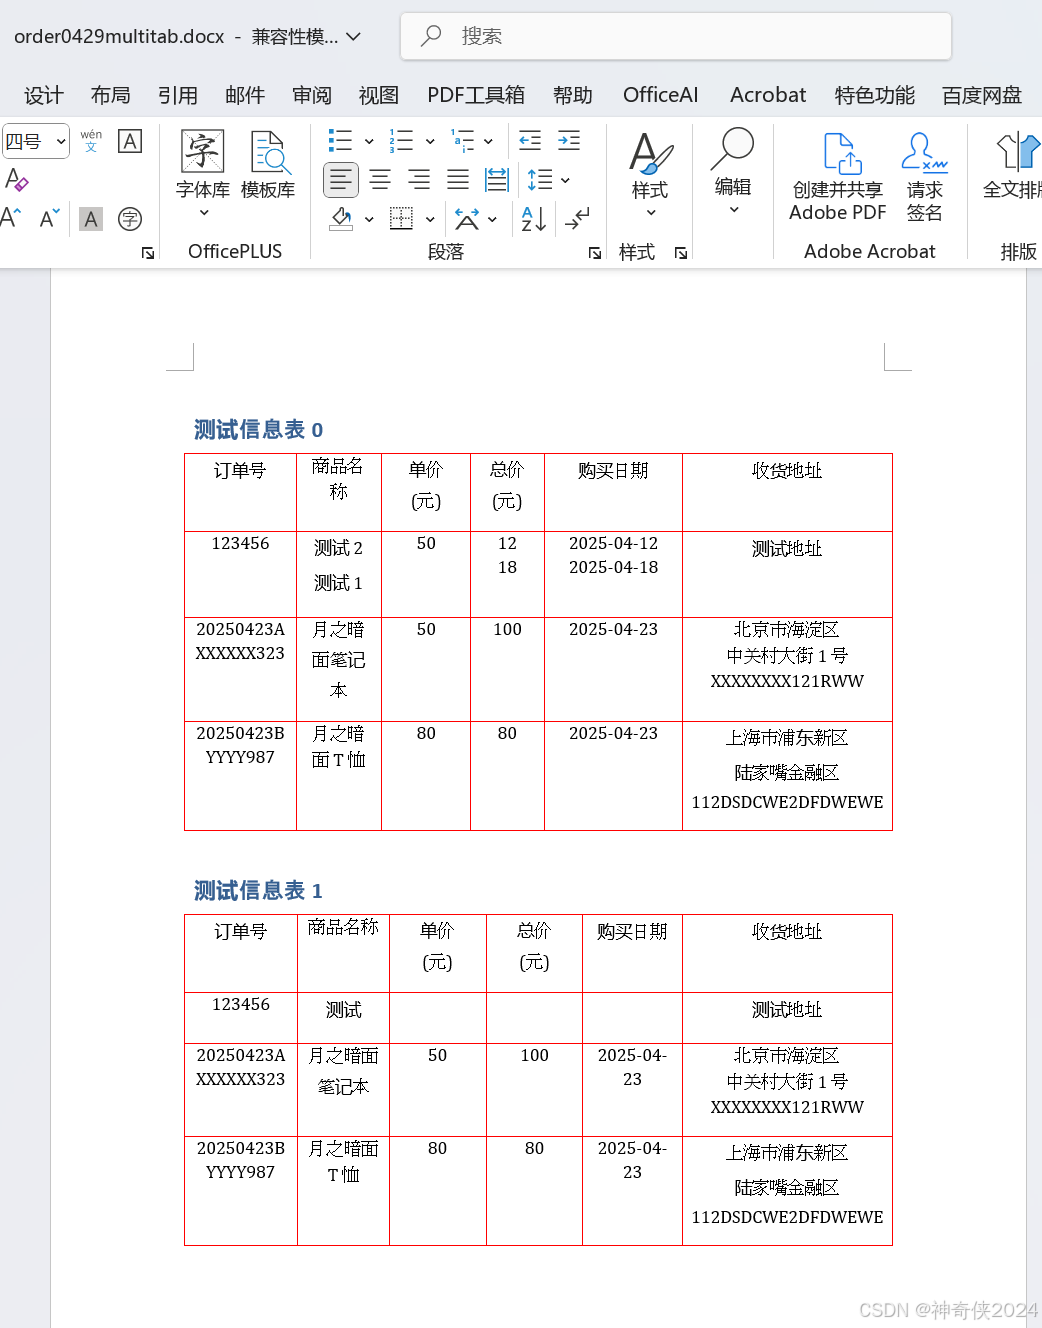Expand numbering style dropdown
The width and height of the screenshot is (1042, 1328).
[430, 141]
